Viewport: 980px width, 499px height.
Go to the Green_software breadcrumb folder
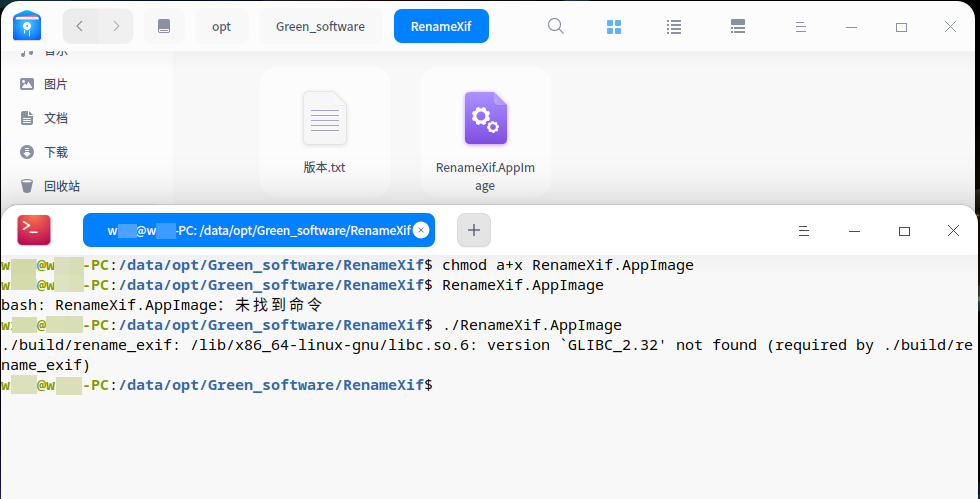[x=320, y=27]
